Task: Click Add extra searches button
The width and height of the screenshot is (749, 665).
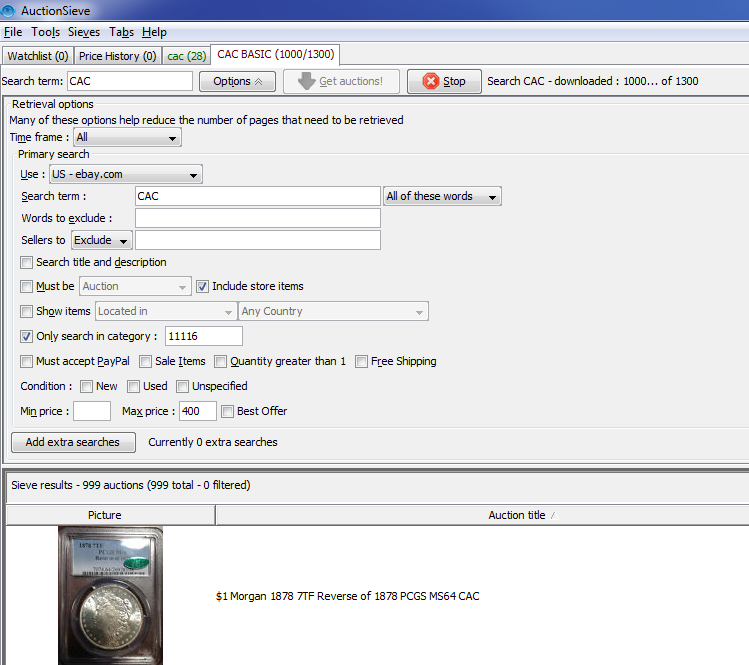Action: [x=73, y=442]
